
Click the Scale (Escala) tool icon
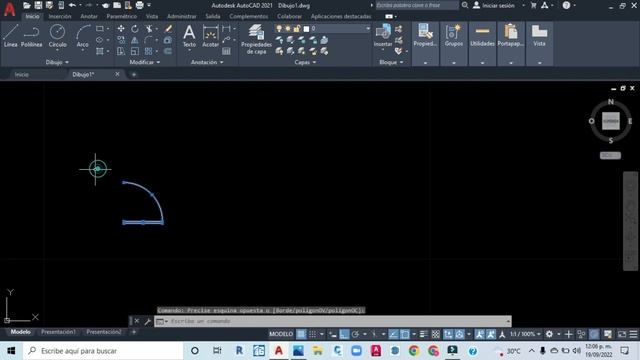click(x=135, y=51)
